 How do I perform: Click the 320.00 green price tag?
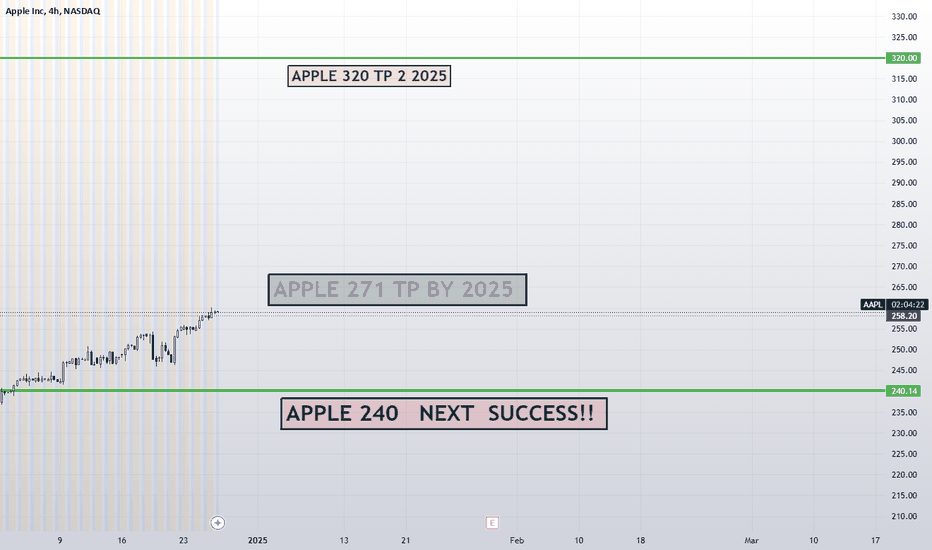click(903, 58)
